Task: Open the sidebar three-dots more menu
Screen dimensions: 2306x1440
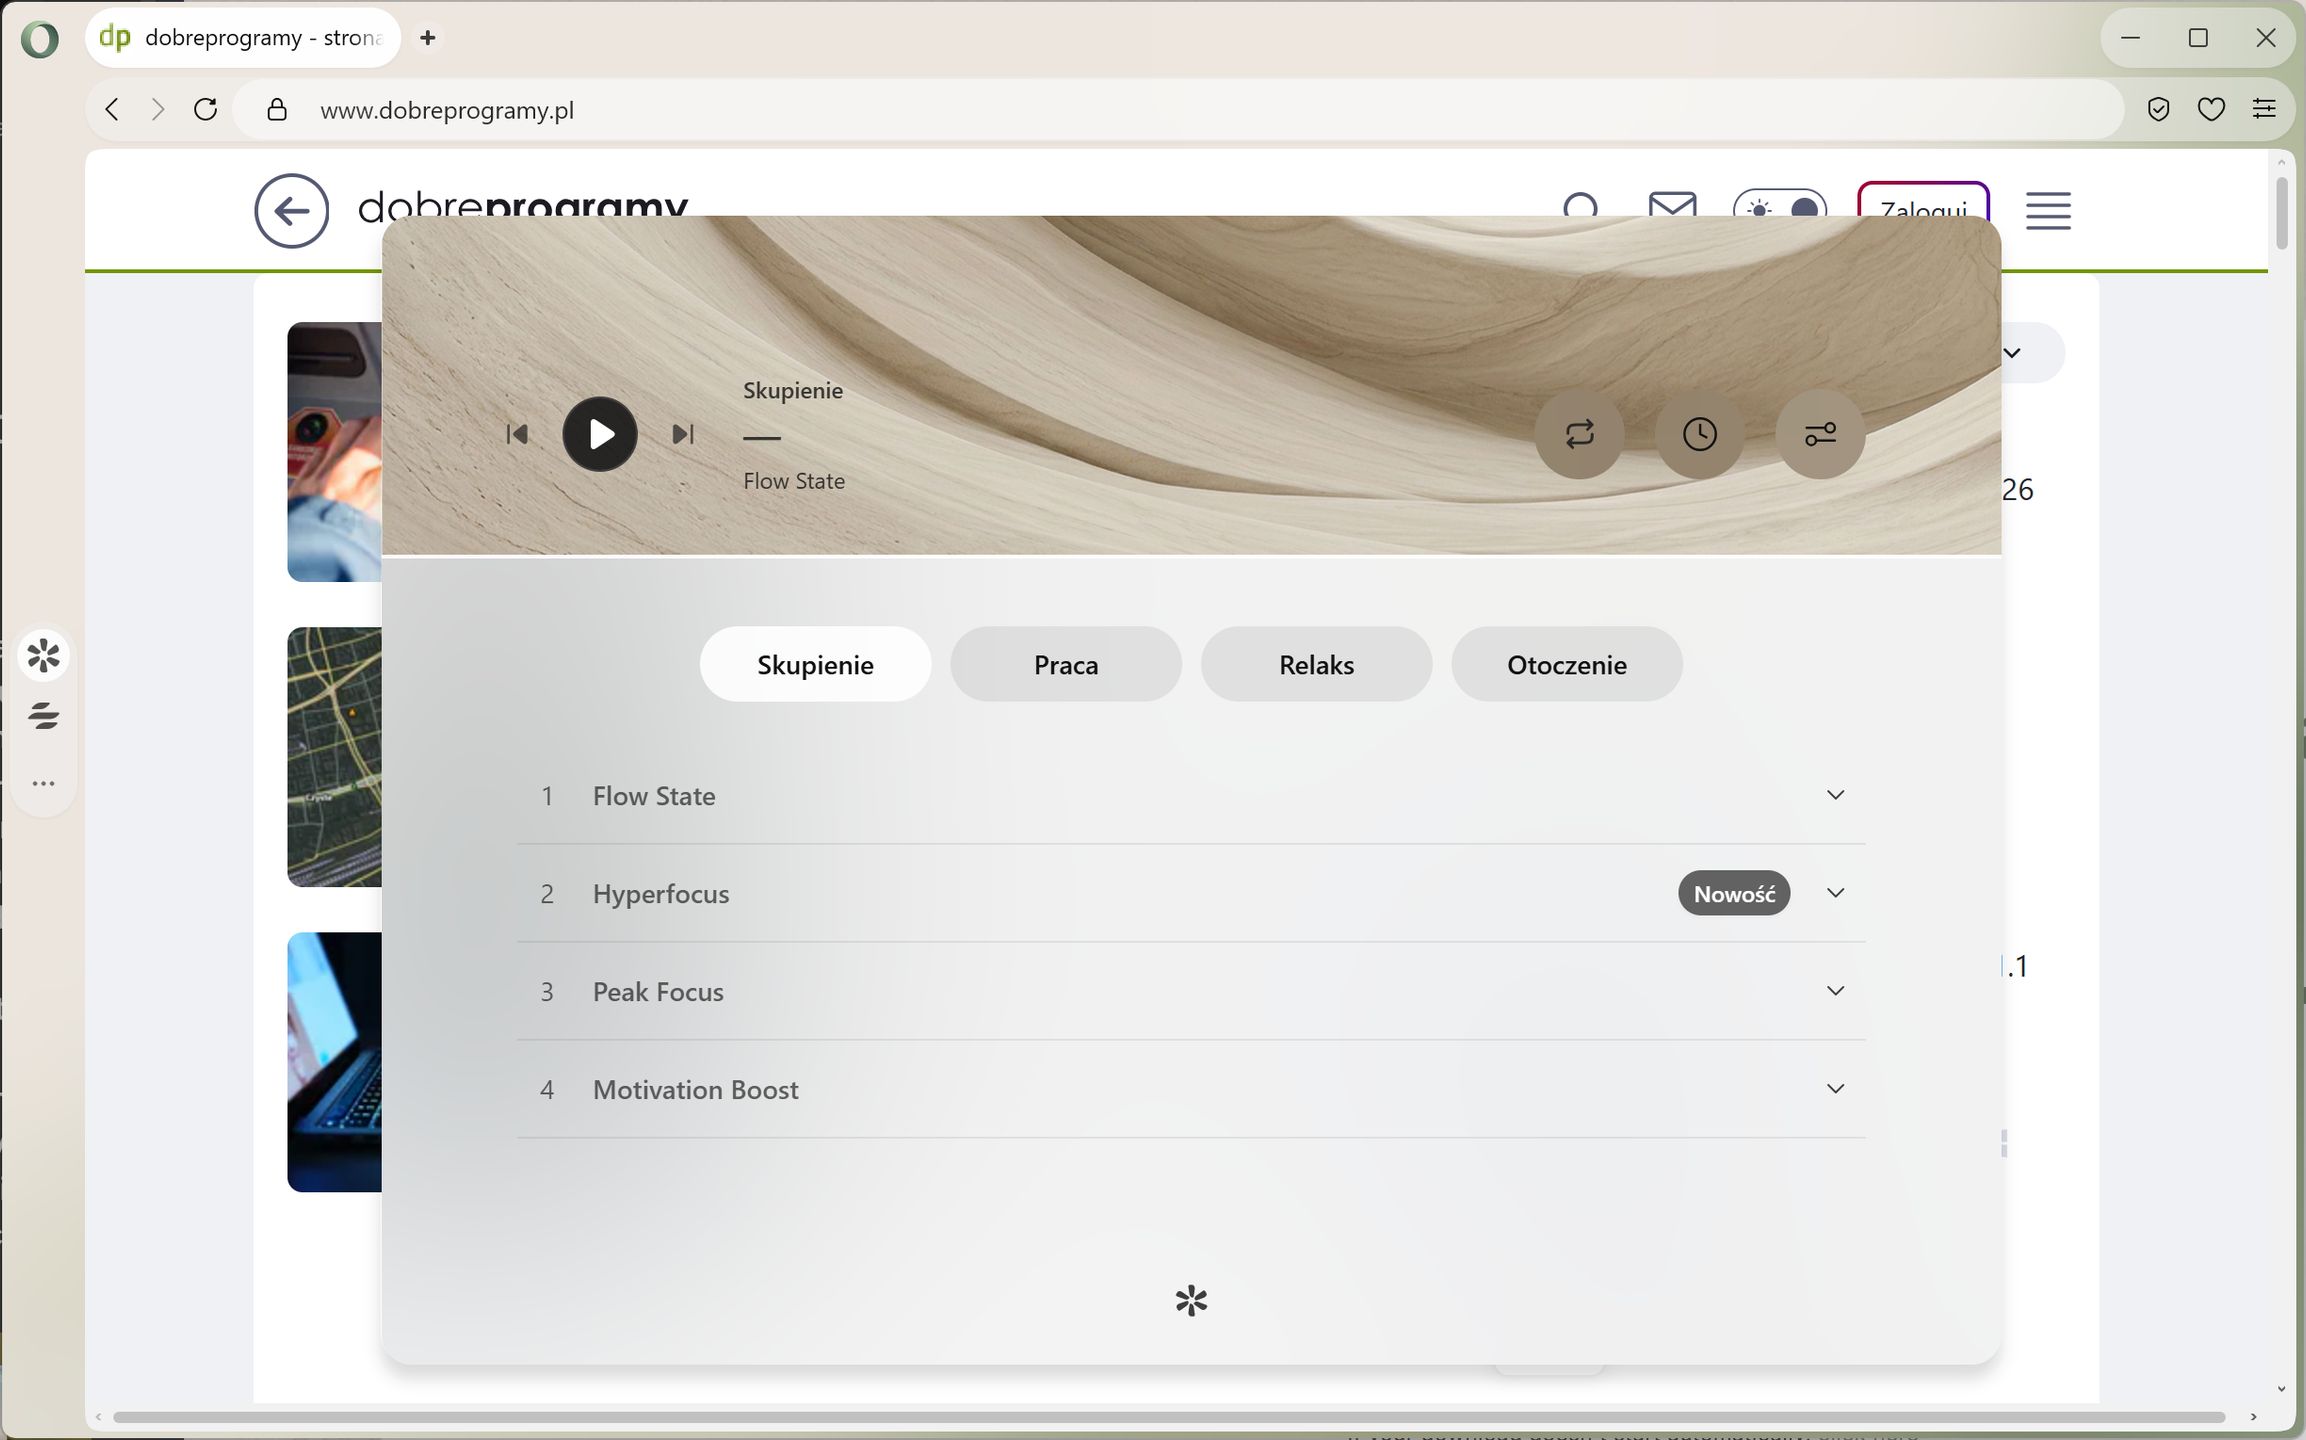Action: tap(43, 783)
